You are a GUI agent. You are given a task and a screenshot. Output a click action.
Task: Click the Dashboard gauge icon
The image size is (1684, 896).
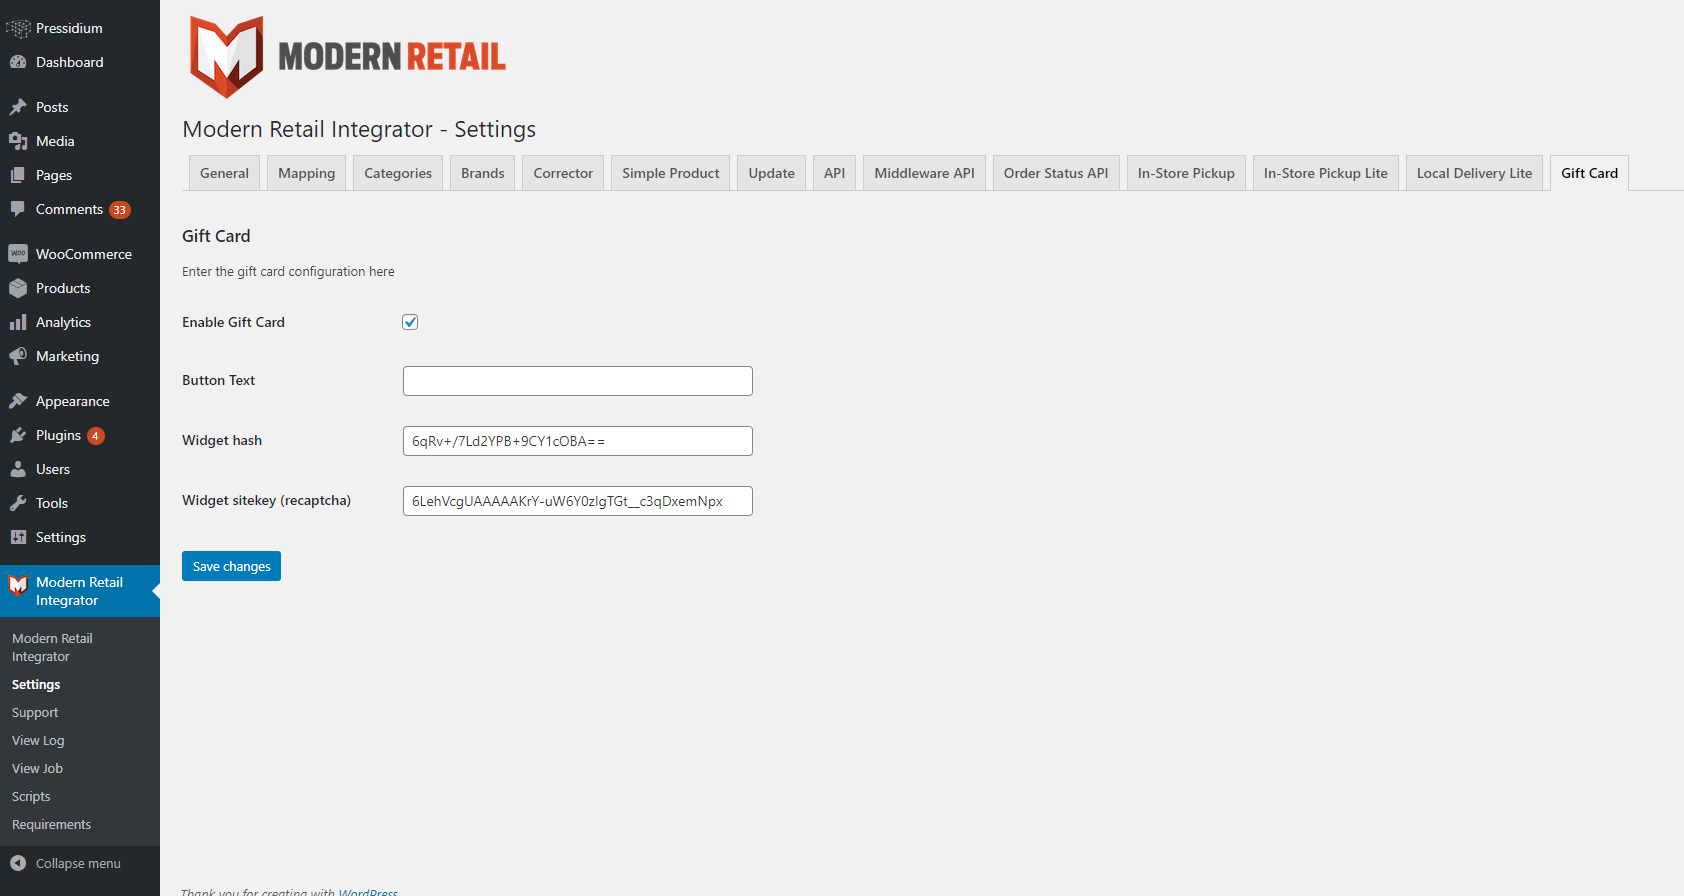coord(18,62)
